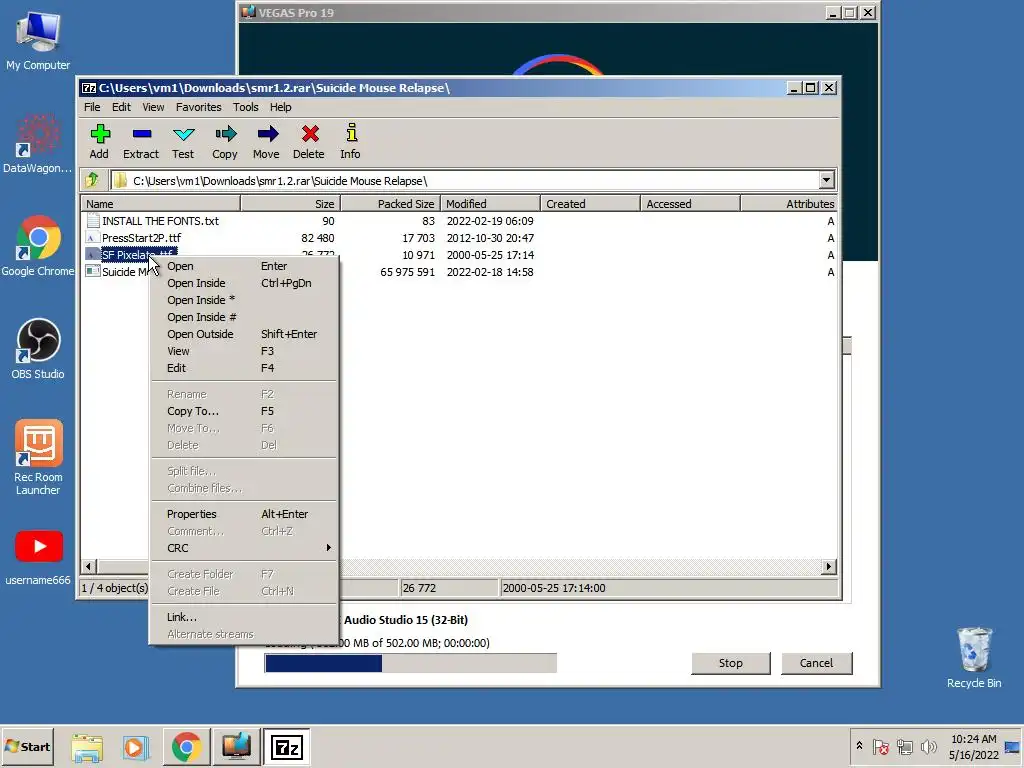This screenshot has height=768, width=1024.
Task: Switch to VEGAS installer taskbar icon
Action: 236,747
